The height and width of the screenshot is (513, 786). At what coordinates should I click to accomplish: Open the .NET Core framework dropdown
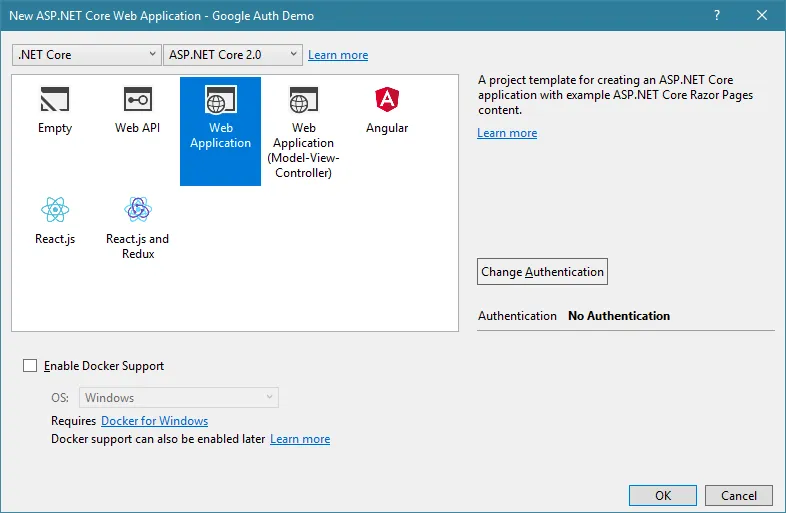pos(87,55)
